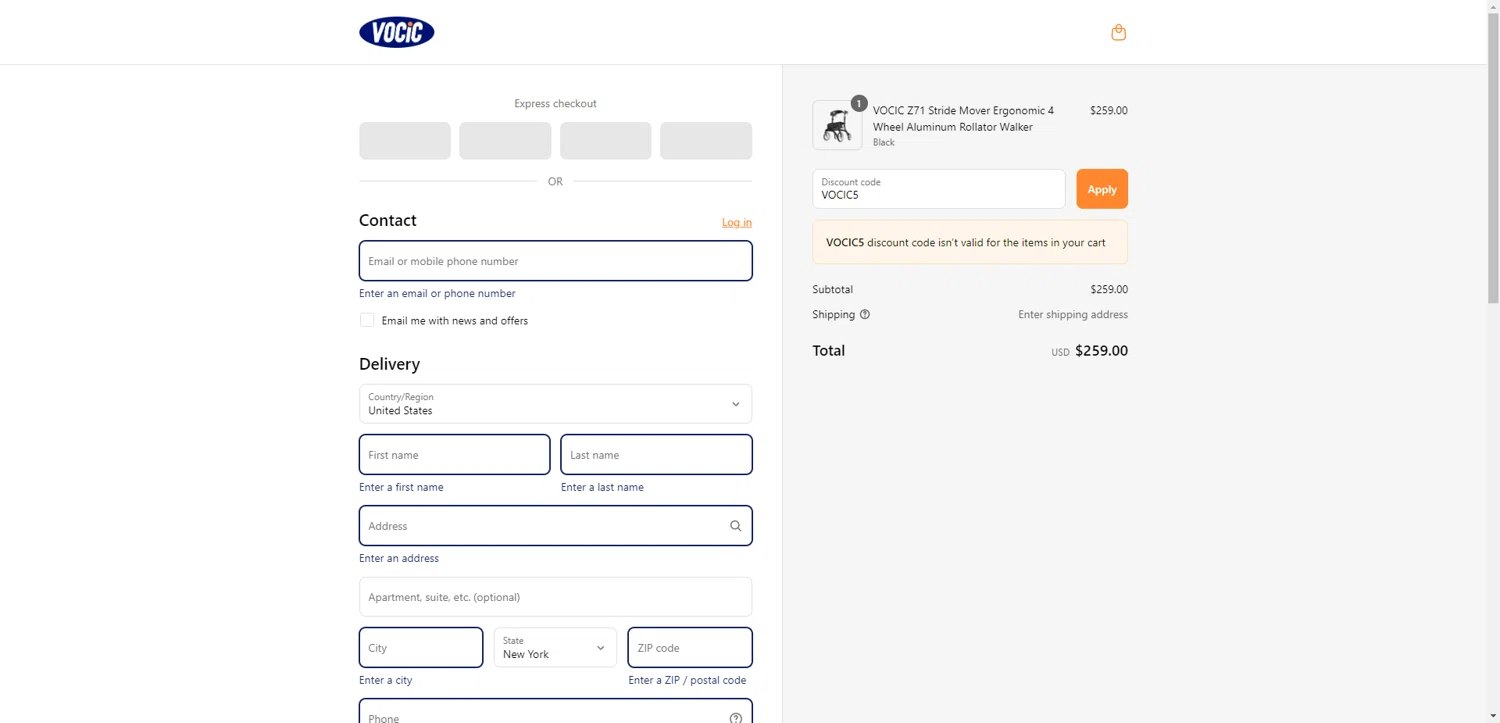1500x723 pixels.
Task: Focus the First name field
Action: [454, 455]
